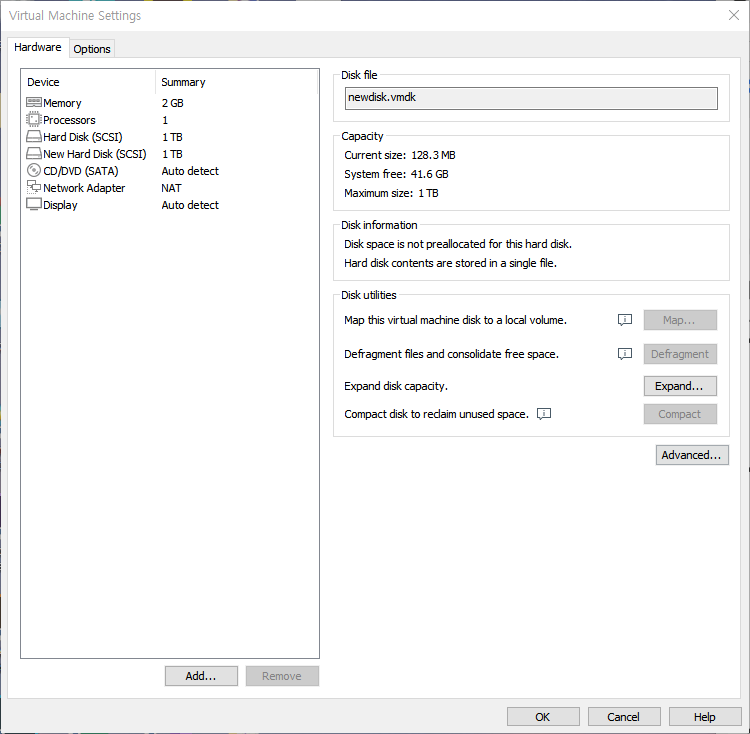Screen dimensions: 750x734
Task: Click the Hard Disk (SCSI) drive icon
Action: 33,137
